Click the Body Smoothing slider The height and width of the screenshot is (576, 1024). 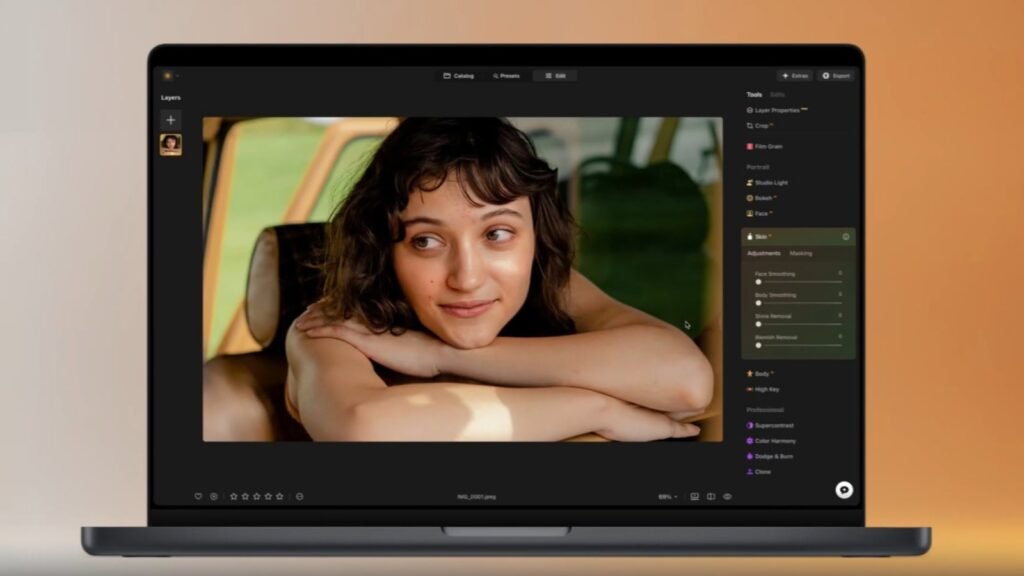pos(799,303)
